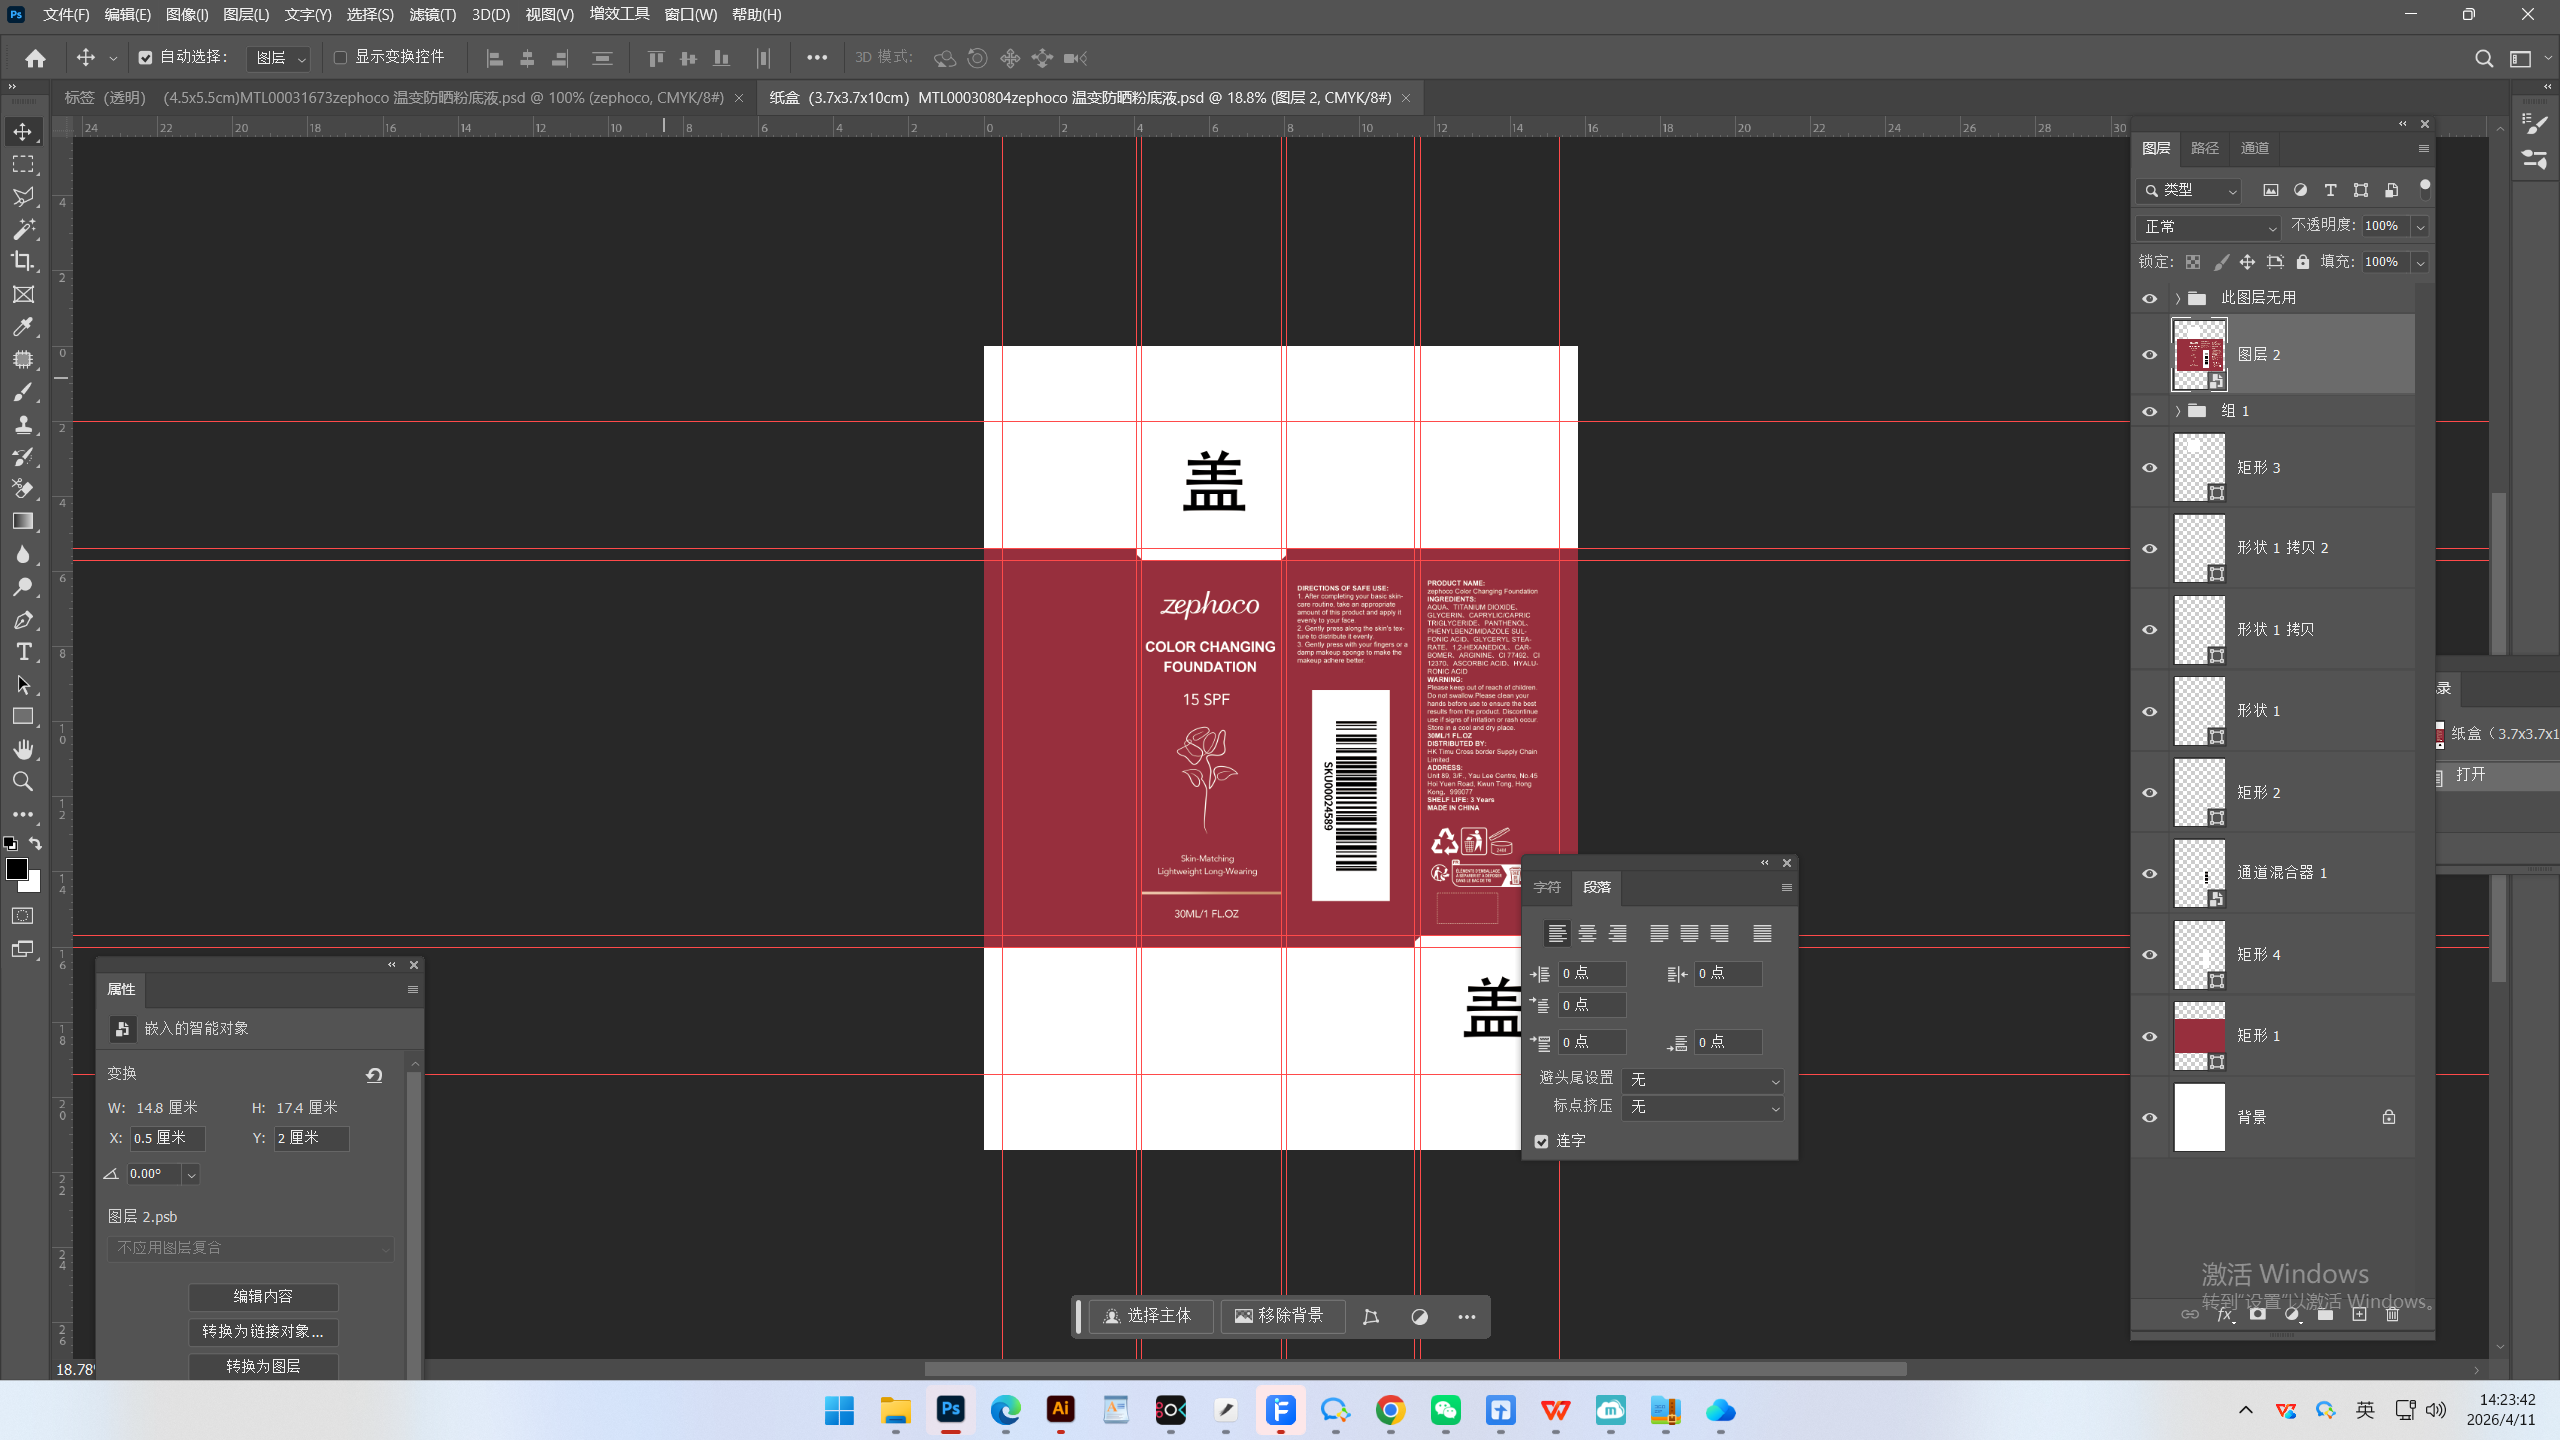Click the Windows Start button
The height and width of the screenshot is (1440, 2560).
pyautogui.click(x=839, y=1411)
